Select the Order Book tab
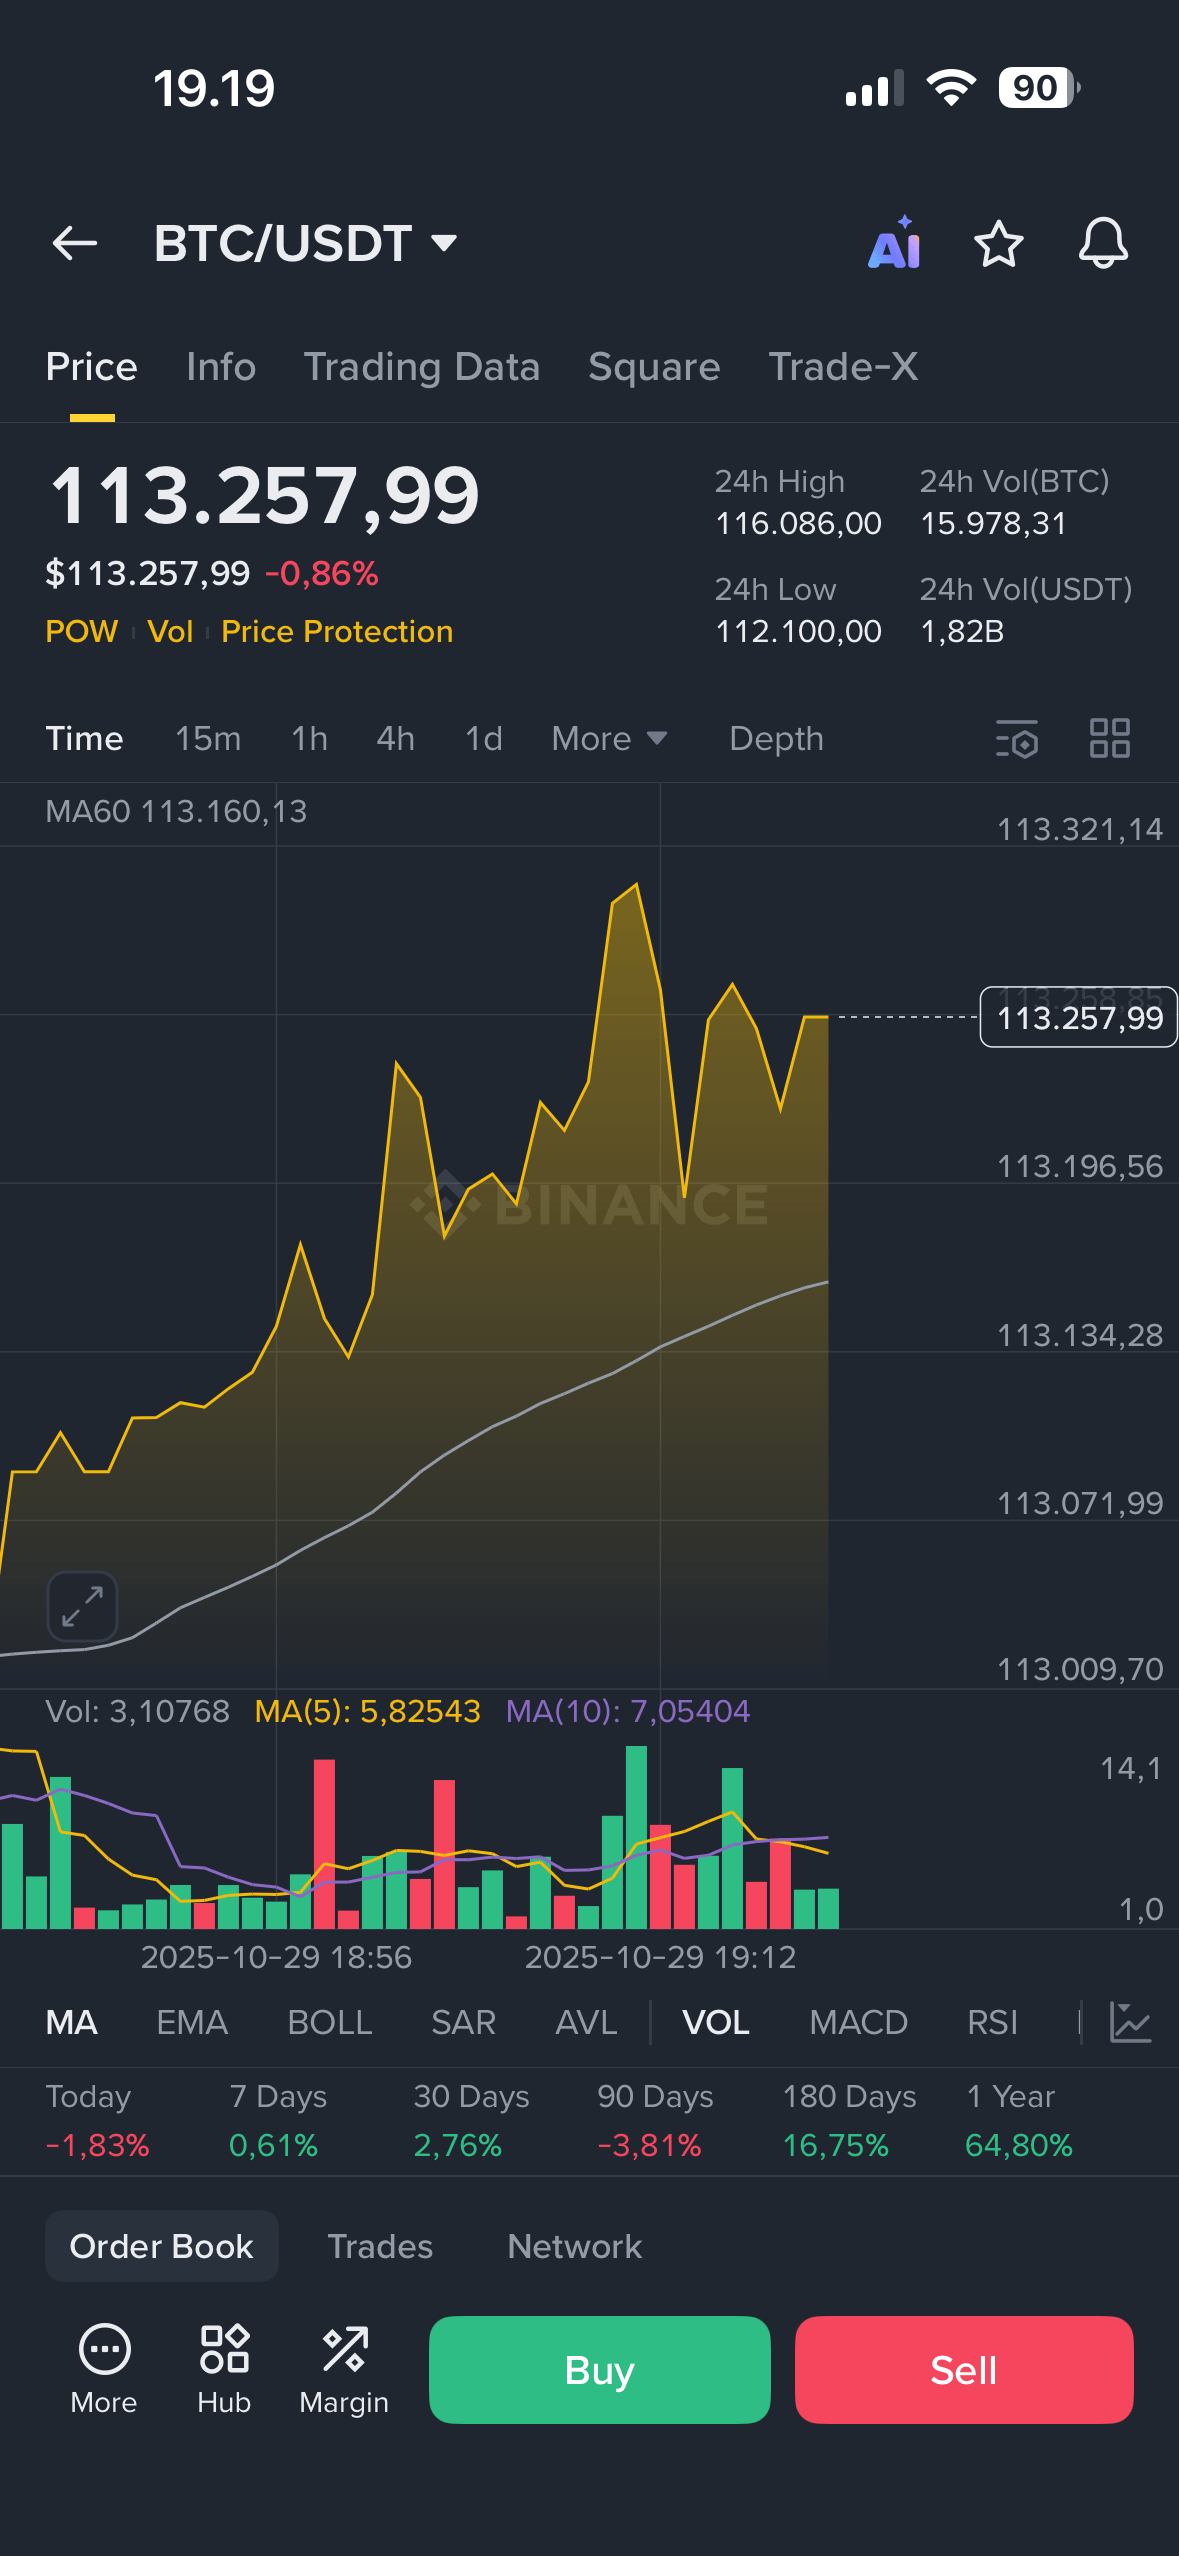 [x=161, y=2246]
